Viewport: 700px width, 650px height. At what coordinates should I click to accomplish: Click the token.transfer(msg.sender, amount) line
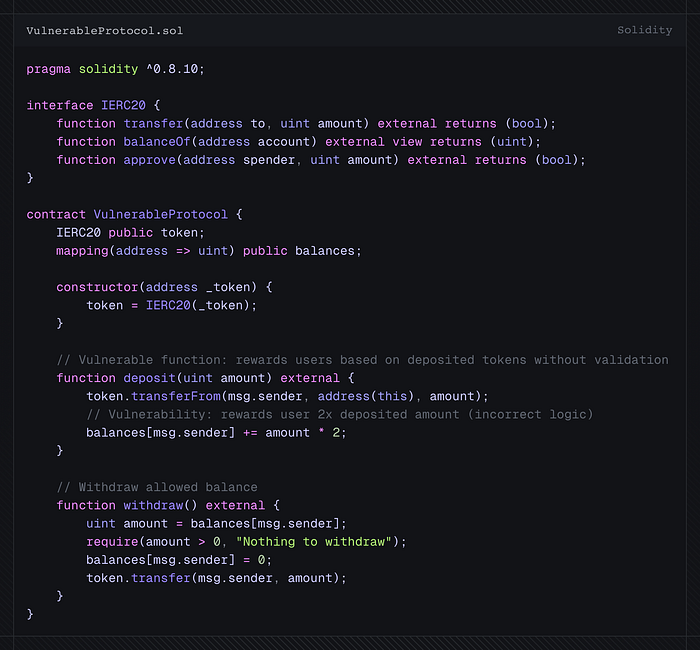coord(216,579)
